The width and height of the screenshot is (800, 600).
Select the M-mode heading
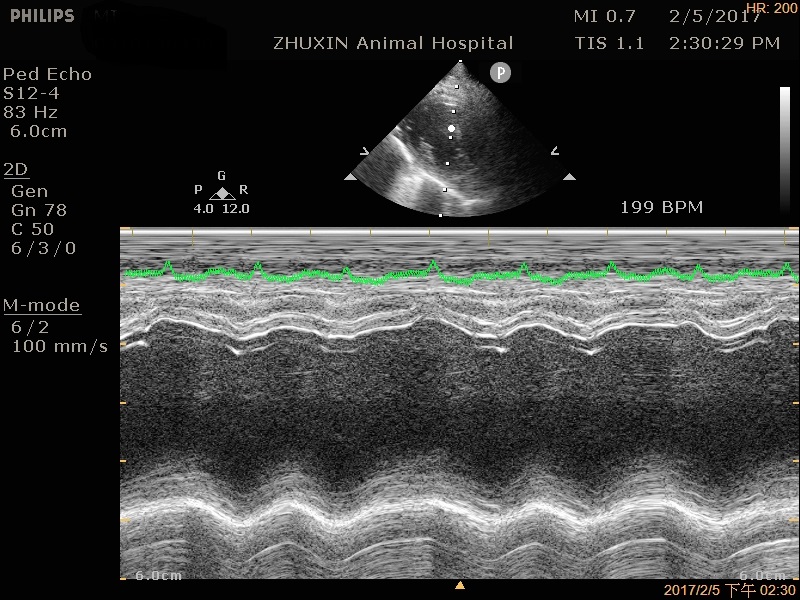pos(41,305)
